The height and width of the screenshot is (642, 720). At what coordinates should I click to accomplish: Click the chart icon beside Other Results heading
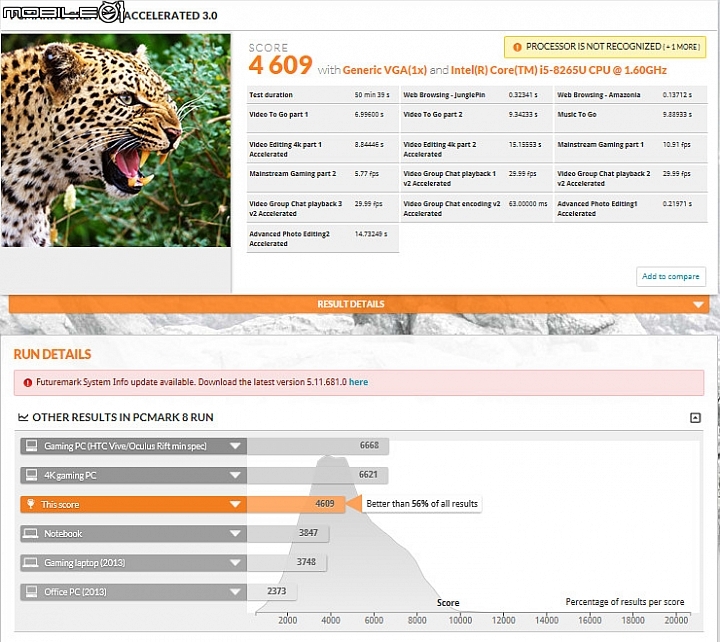pyautogui.click(x=23, y=417)
